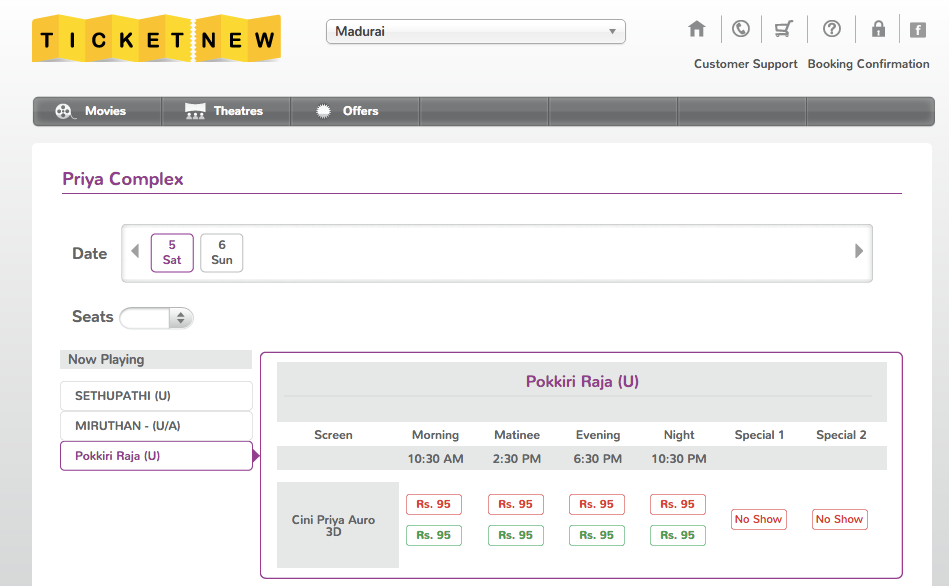
Task: Select MIRUTHAN - (U/A) movie
Action: [156, 426]
